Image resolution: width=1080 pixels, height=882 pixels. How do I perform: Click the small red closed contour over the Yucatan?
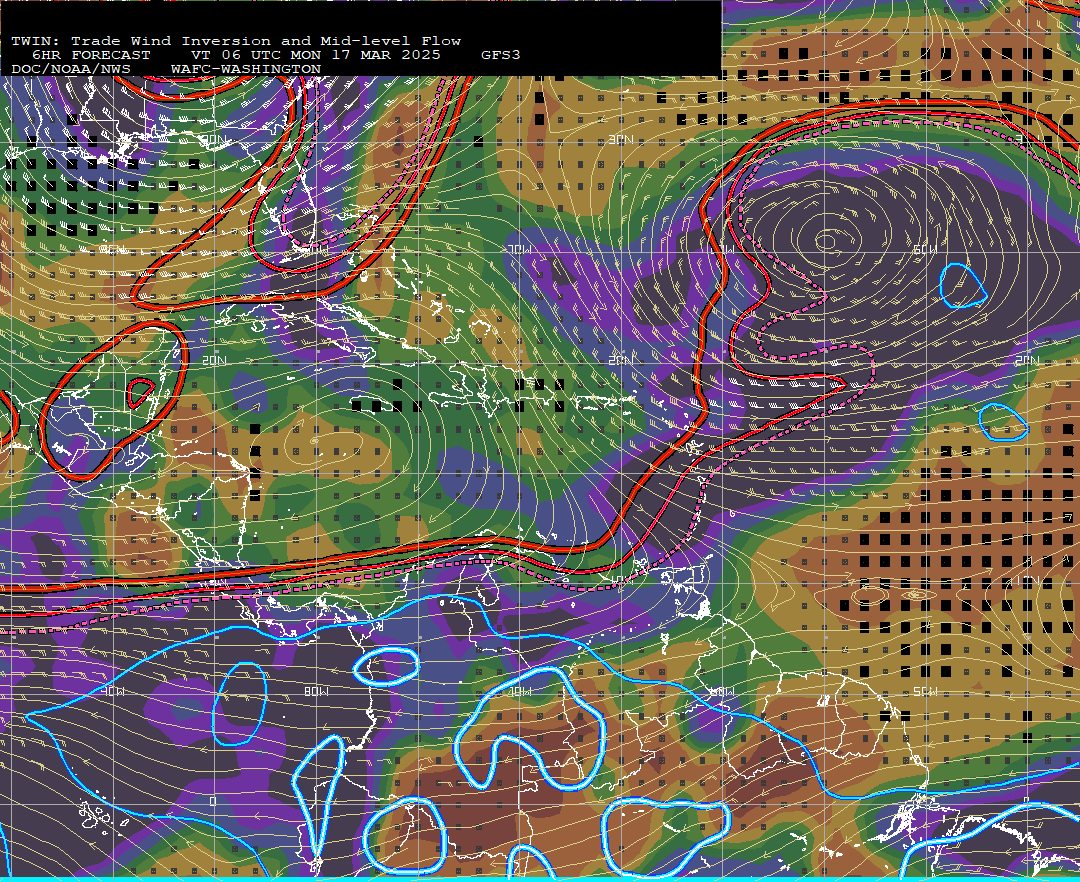pos(141,392)
